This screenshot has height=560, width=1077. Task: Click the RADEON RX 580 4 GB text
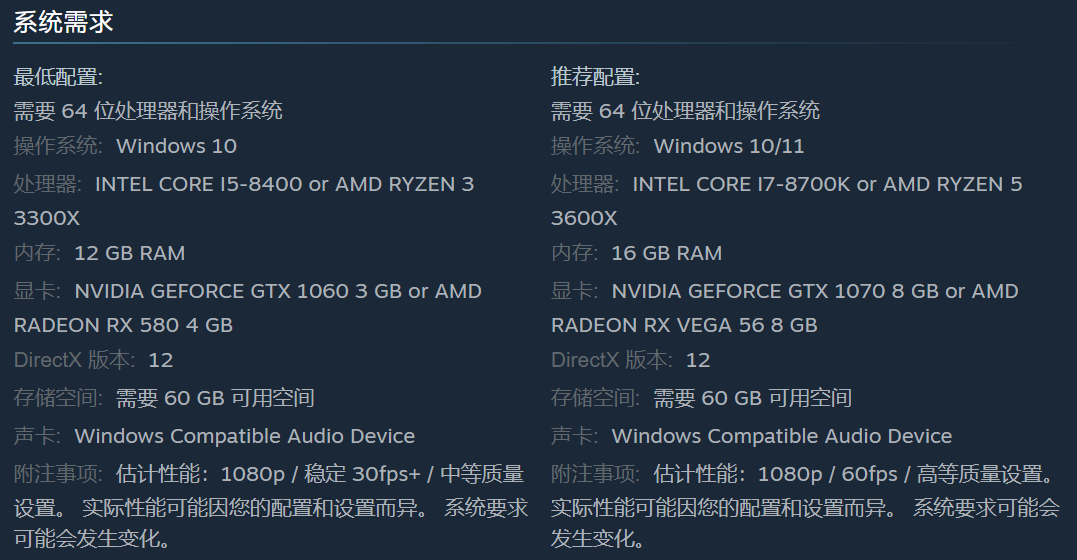(x=123, y=325)
